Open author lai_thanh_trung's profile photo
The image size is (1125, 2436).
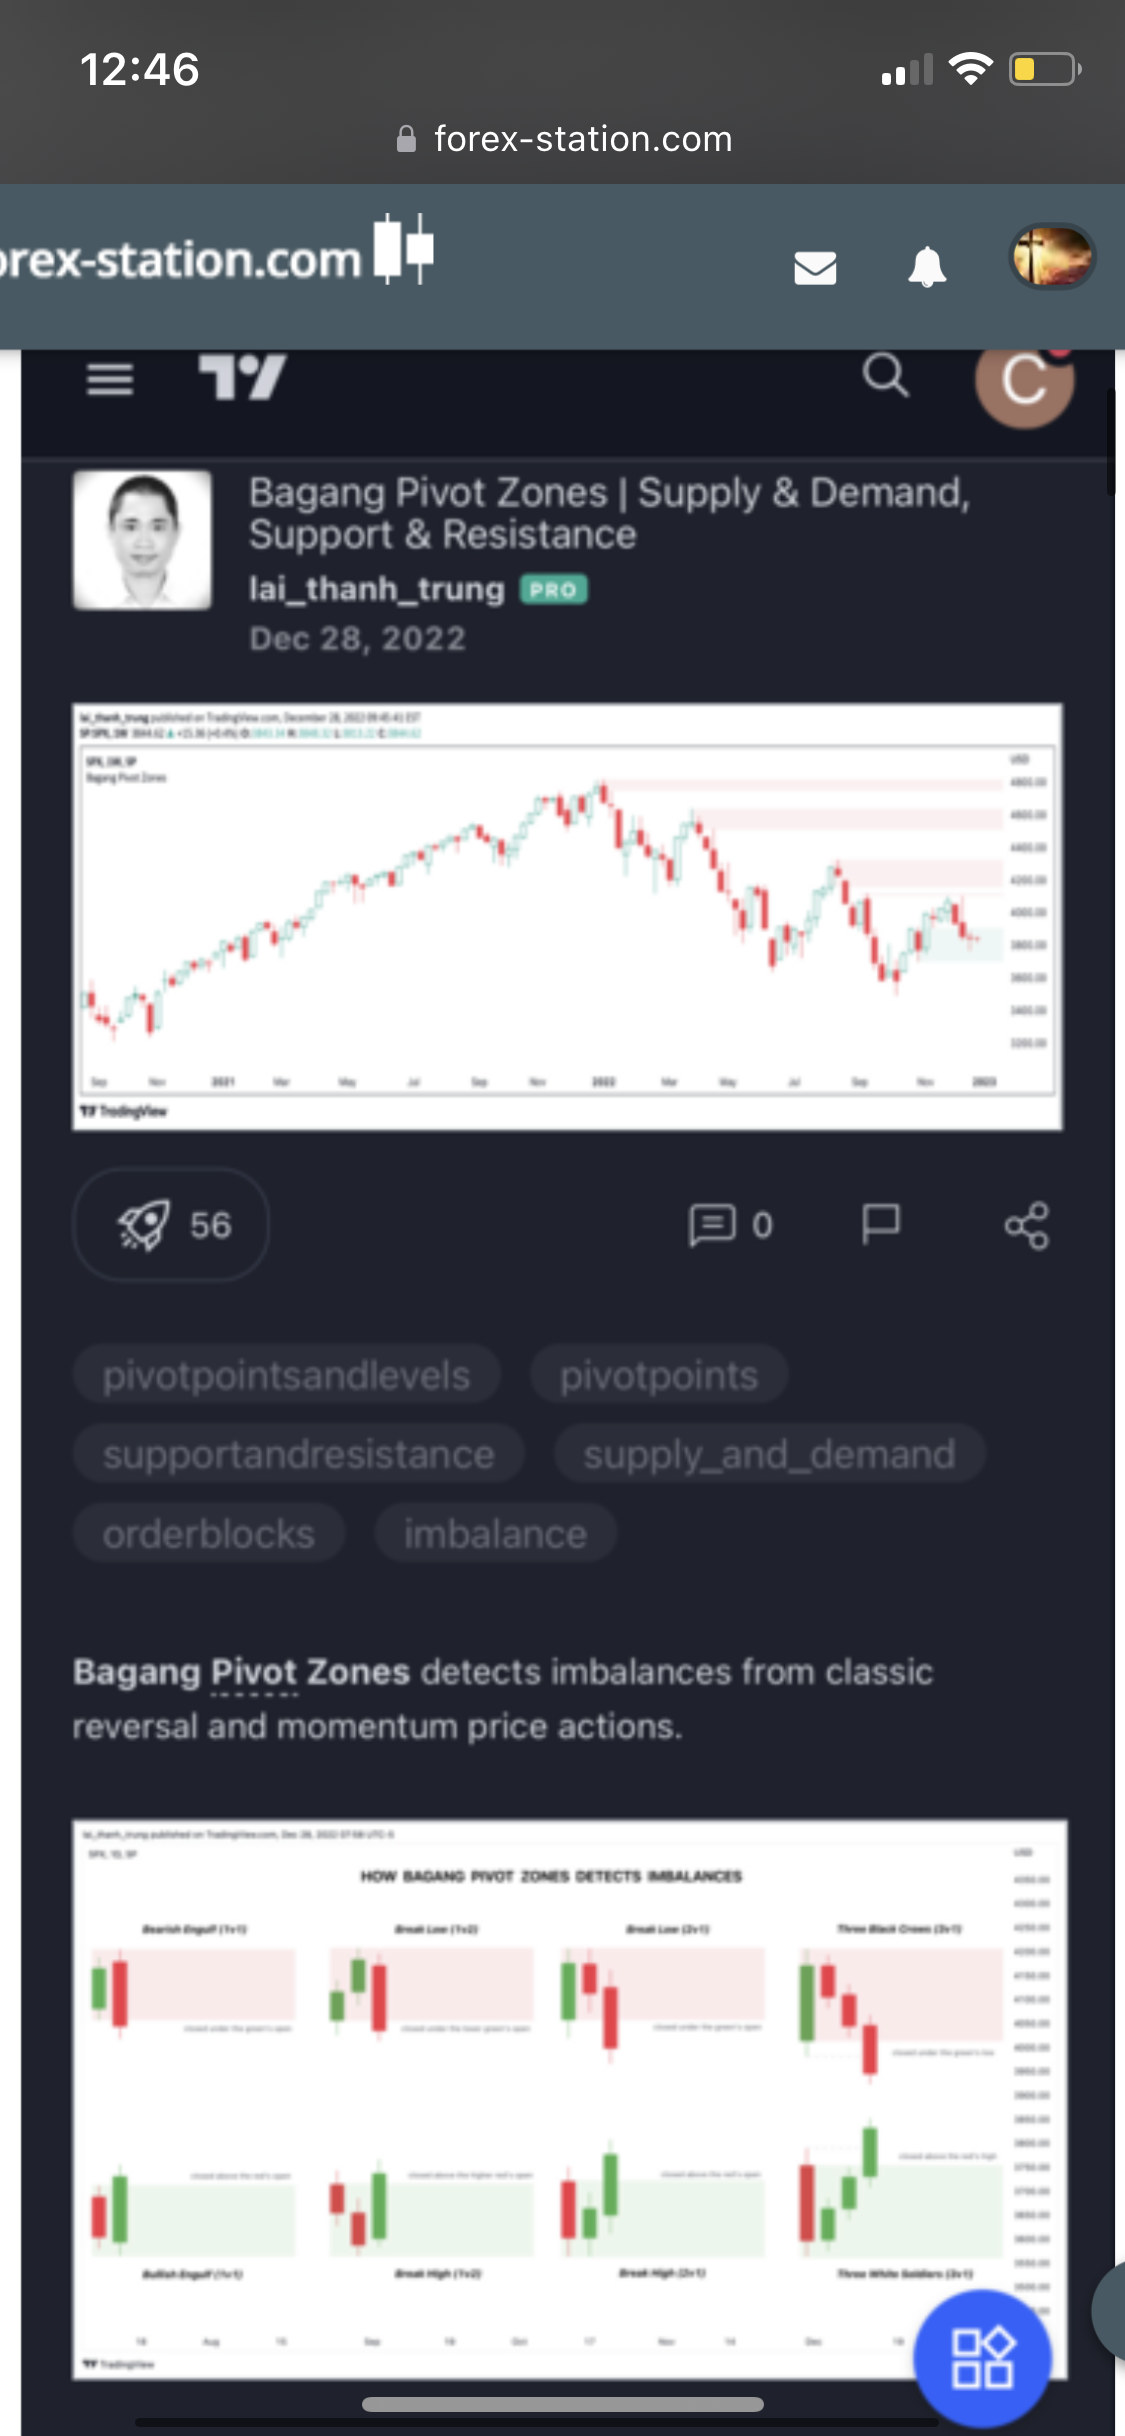[142, 540]
